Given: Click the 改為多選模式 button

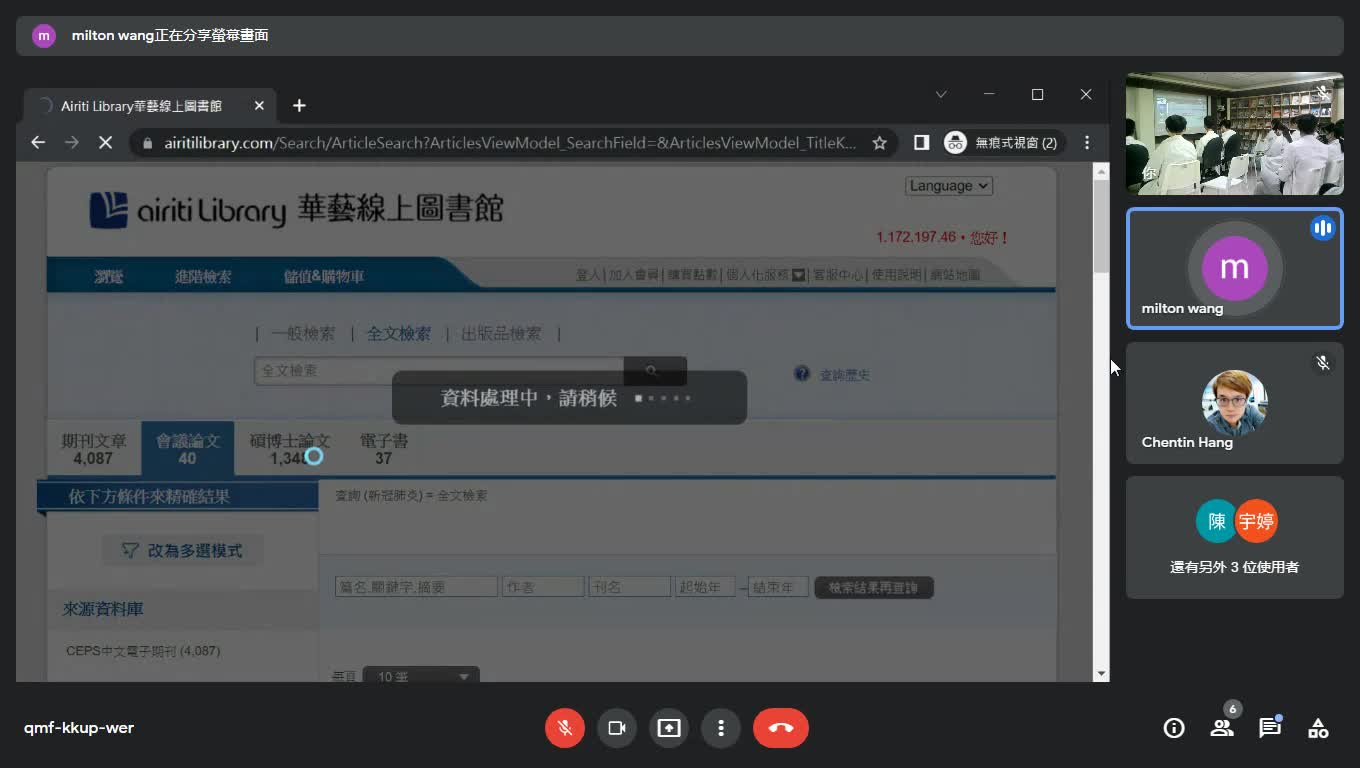Looking at the screenshot, I should pos(182,551).
